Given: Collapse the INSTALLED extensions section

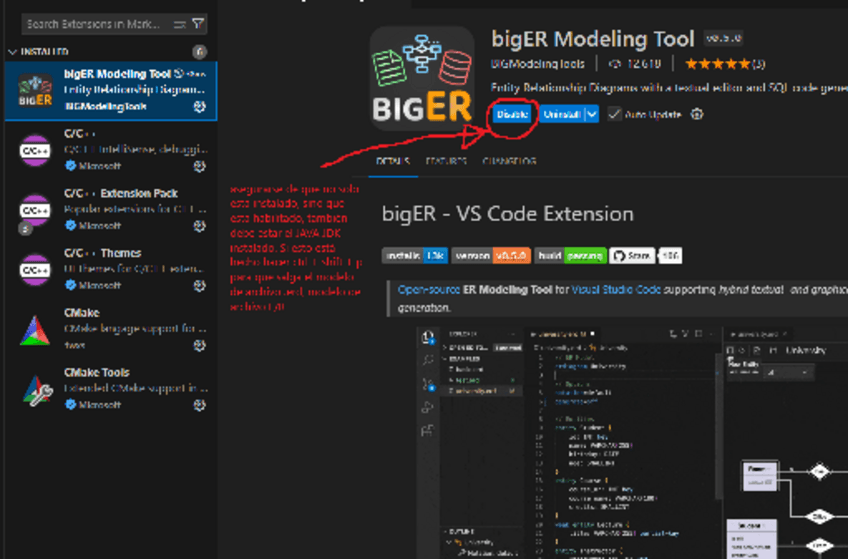Looking at the screenshot, I should [x=12, y=51].
